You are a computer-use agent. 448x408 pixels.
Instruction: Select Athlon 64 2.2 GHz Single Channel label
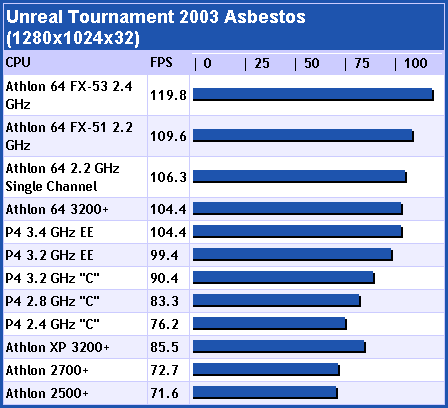(62, 177)
